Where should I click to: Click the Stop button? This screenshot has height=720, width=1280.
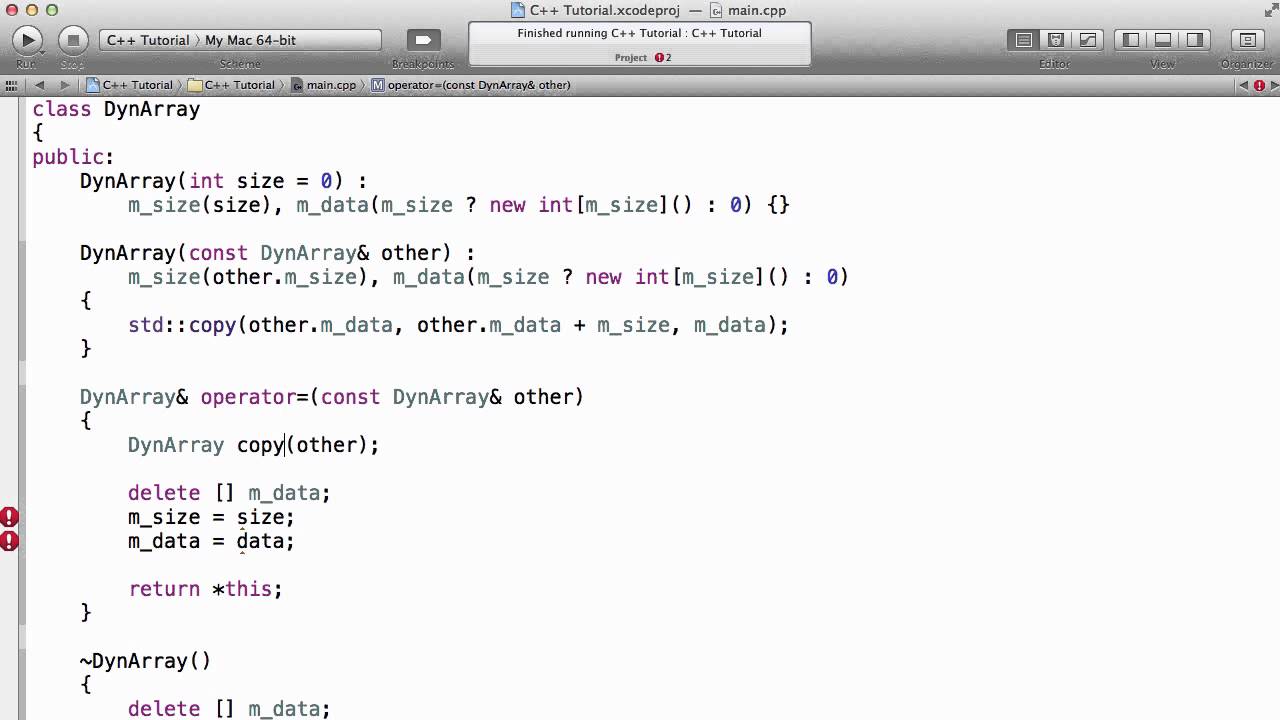pyautogui.click(x=73, y=40)
